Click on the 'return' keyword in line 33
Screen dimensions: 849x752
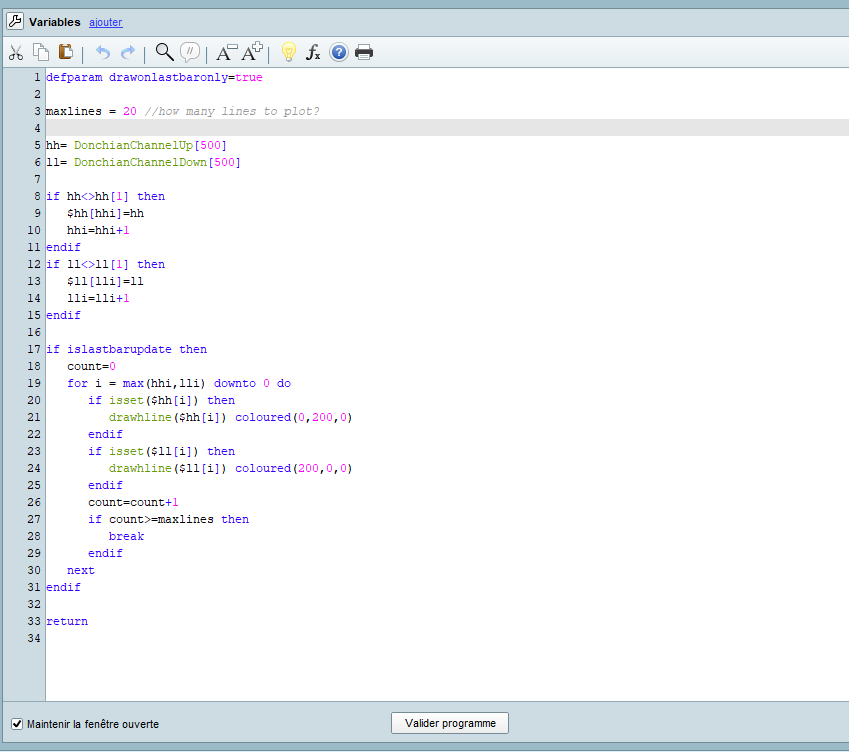(67, 621)
